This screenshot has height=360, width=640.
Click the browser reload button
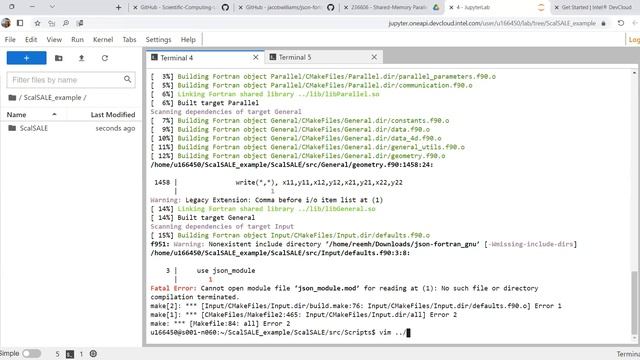[x=620, y=23]
